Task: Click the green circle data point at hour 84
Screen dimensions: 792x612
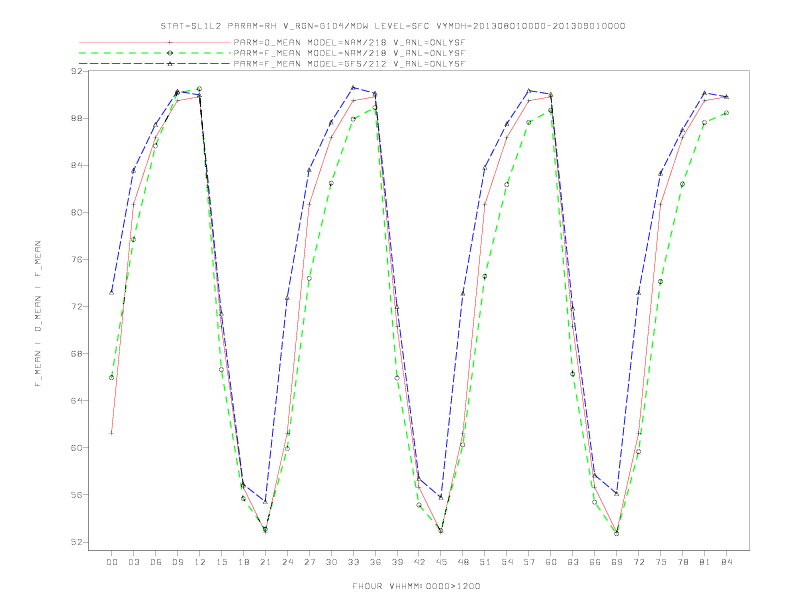Action: [x=726, y=113]
